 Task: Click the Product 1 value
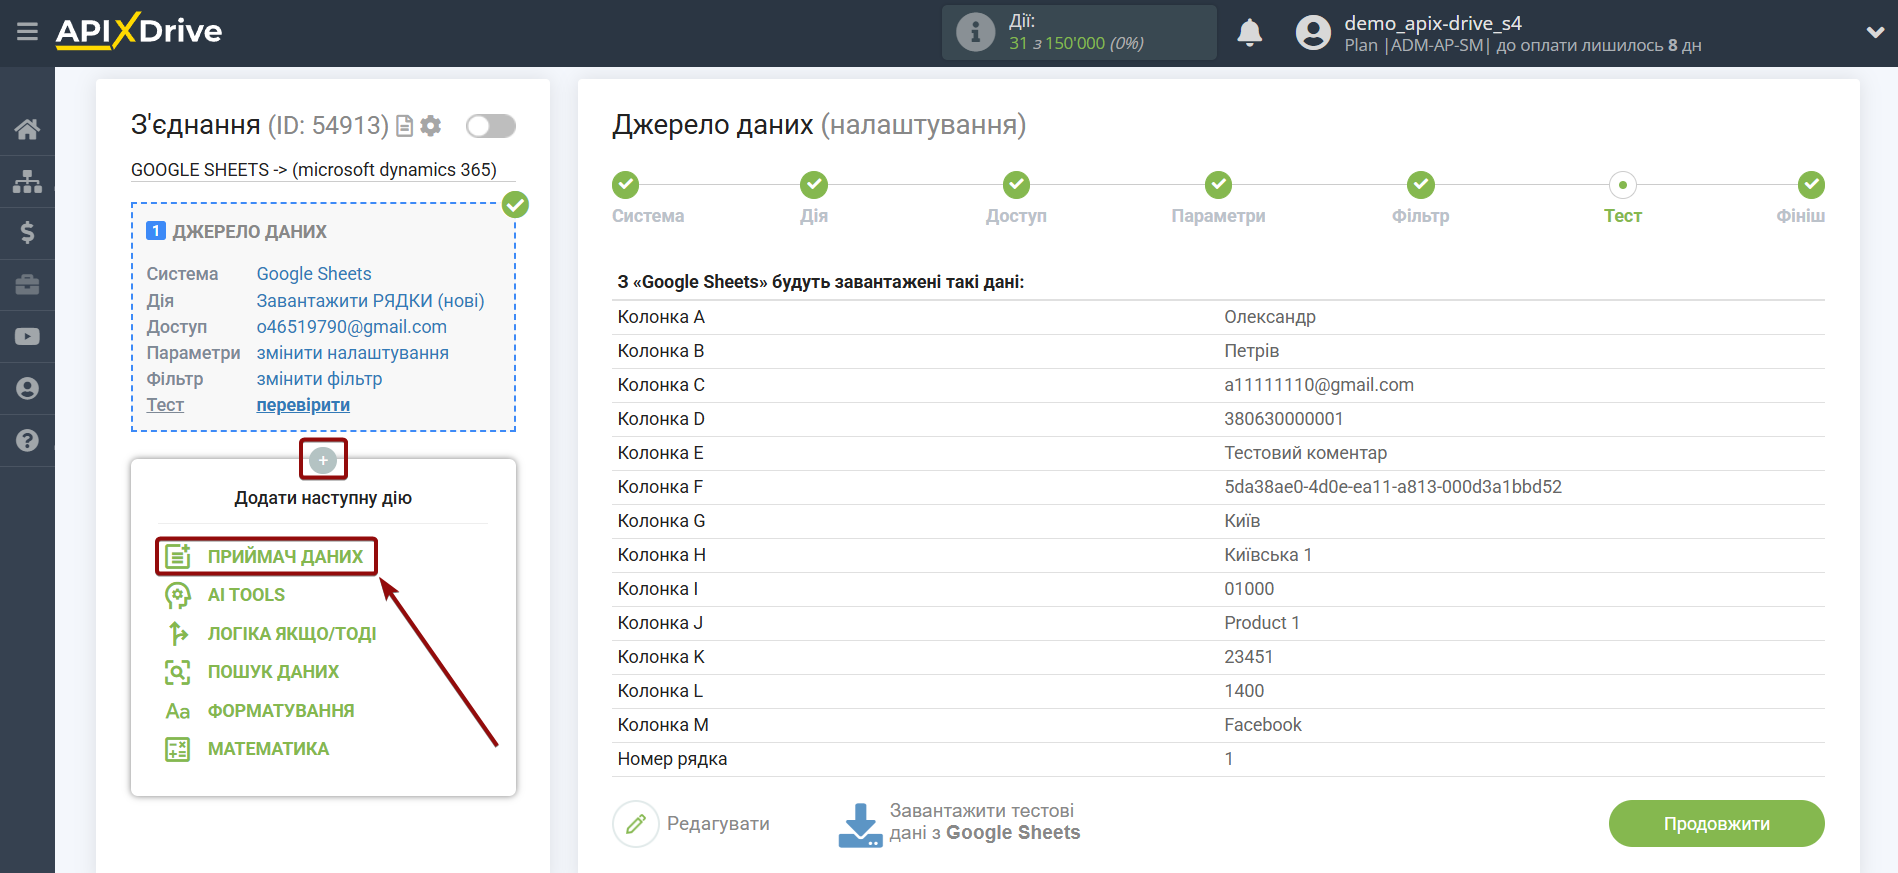(x=1262, y=623)
